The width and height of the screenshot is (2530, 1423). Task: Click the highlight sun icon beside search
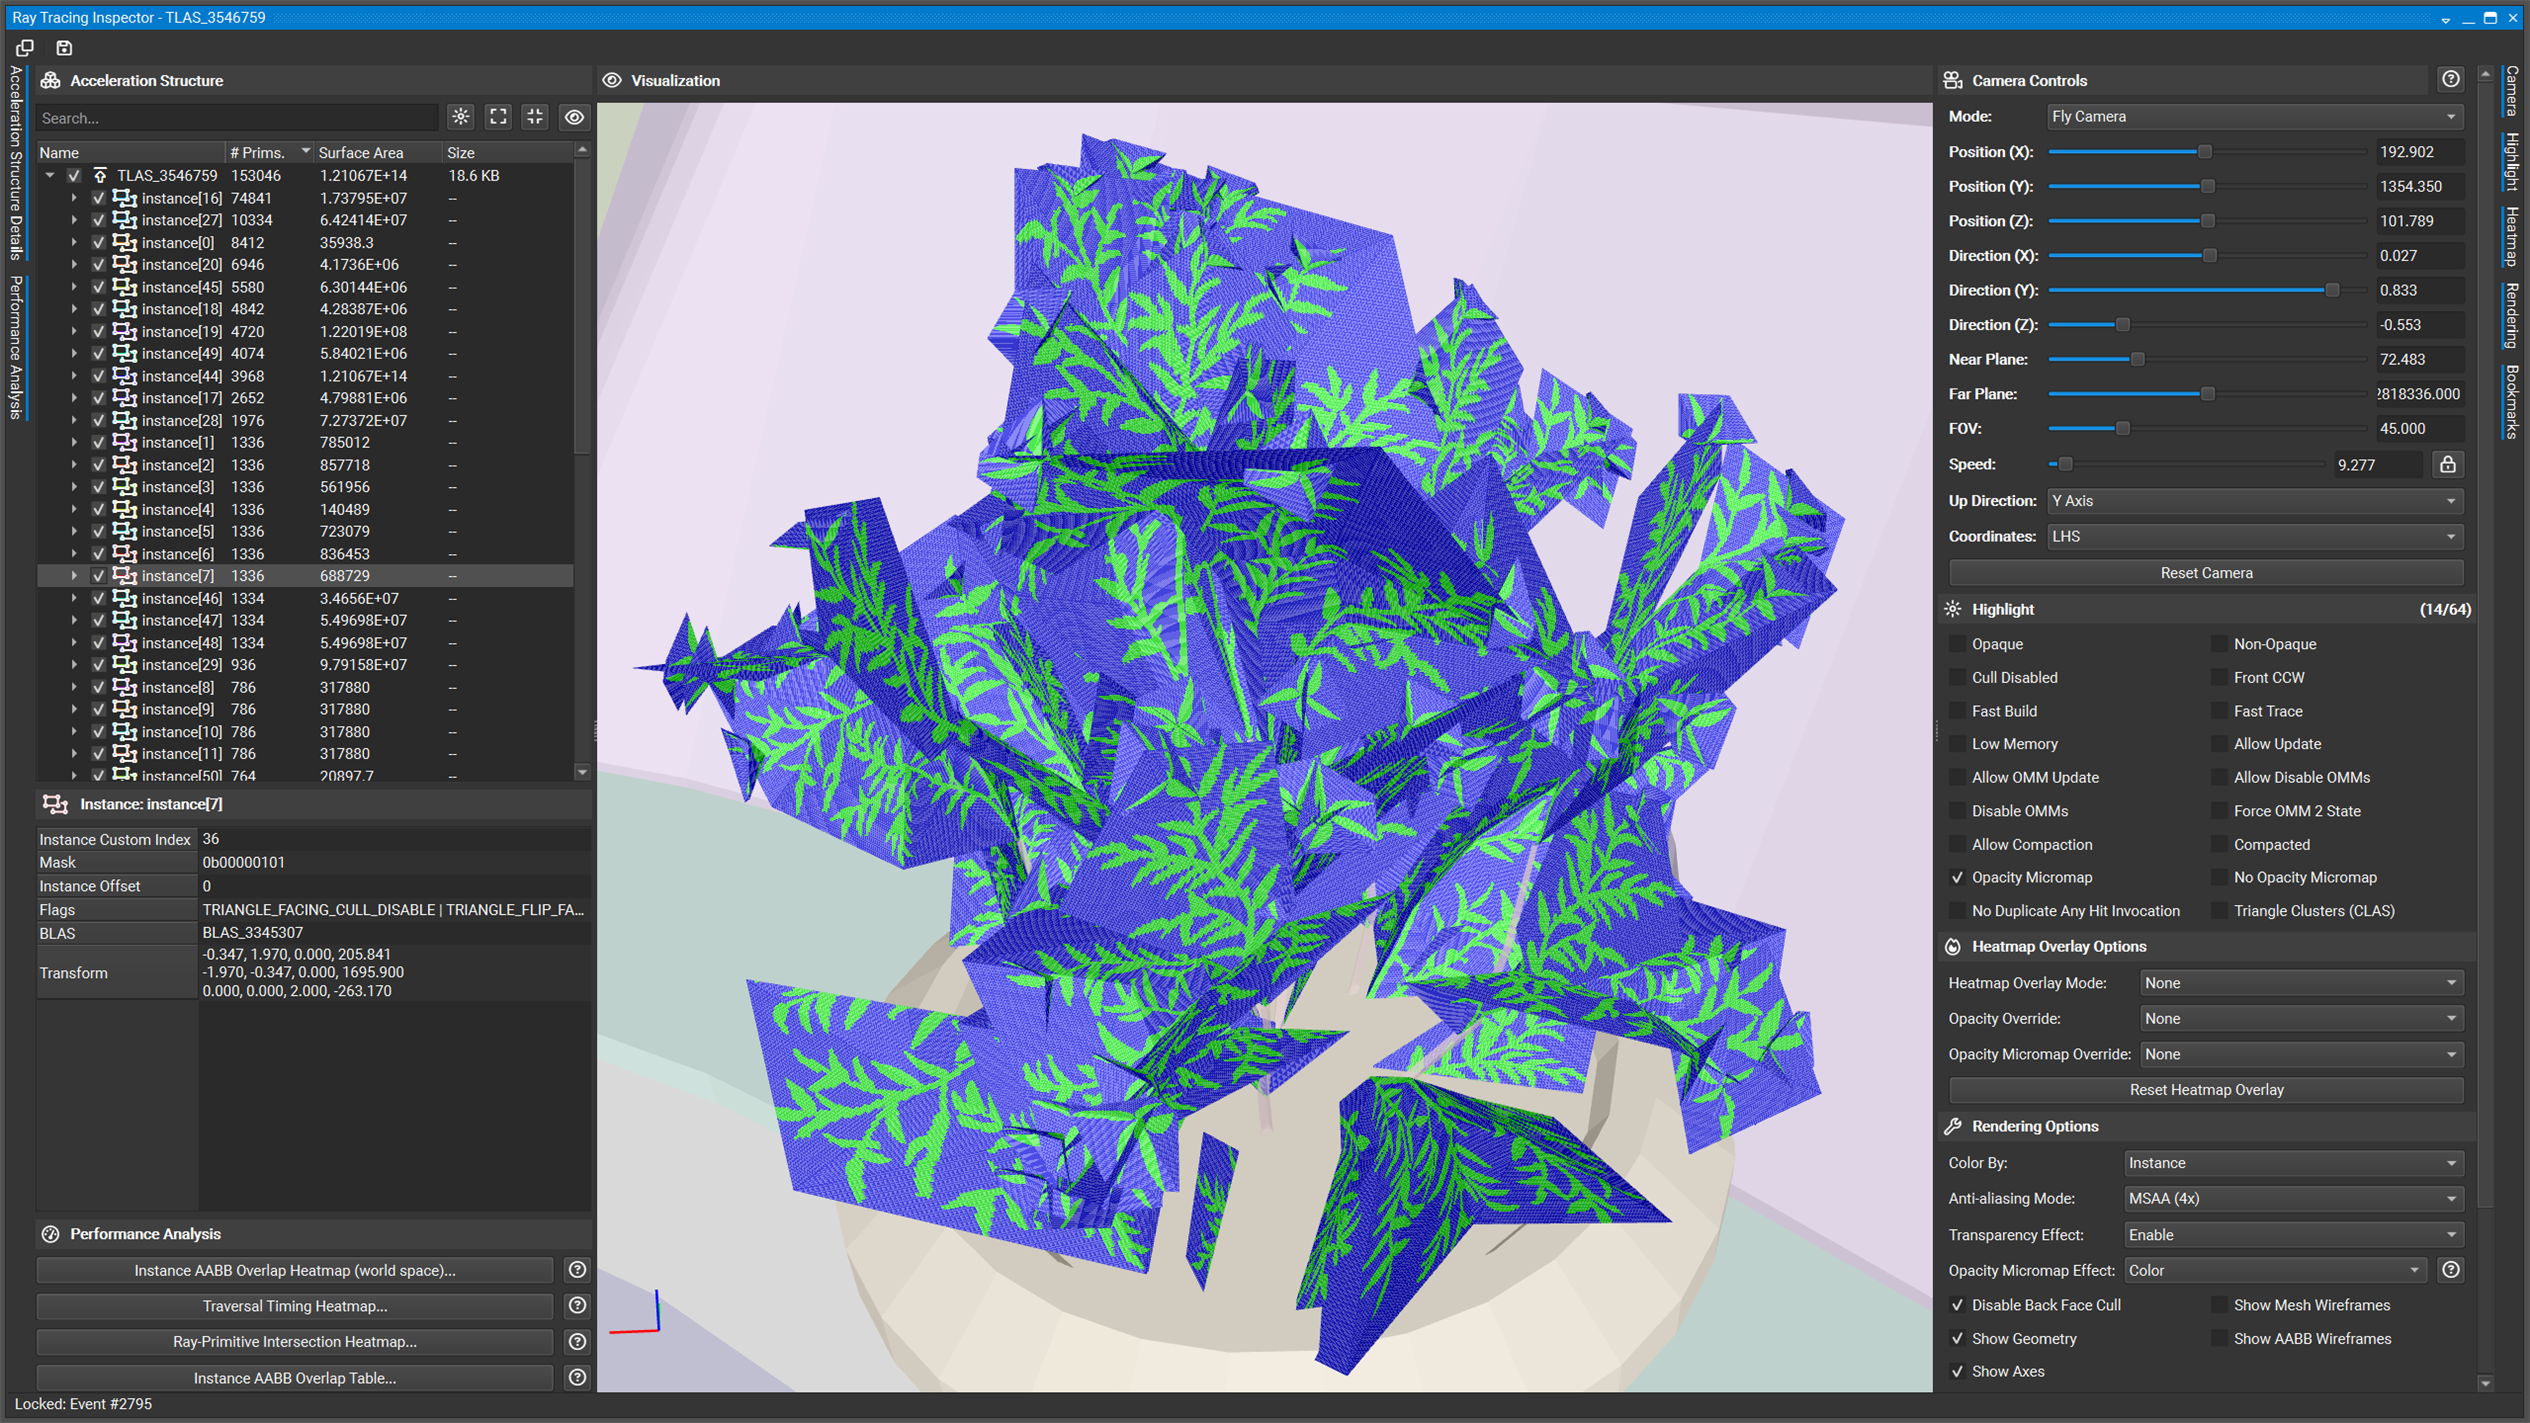pos(461,117)
